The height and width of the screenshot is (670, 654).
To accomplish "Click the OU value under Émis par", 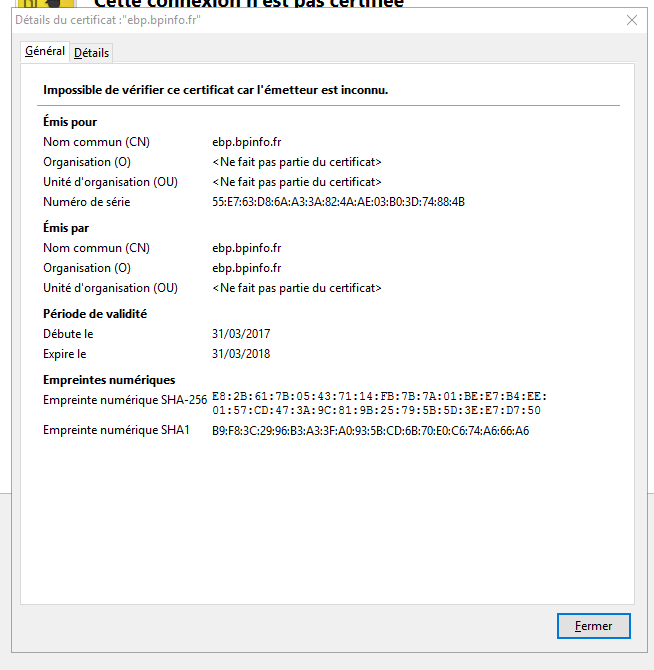I will coord(297,288).
